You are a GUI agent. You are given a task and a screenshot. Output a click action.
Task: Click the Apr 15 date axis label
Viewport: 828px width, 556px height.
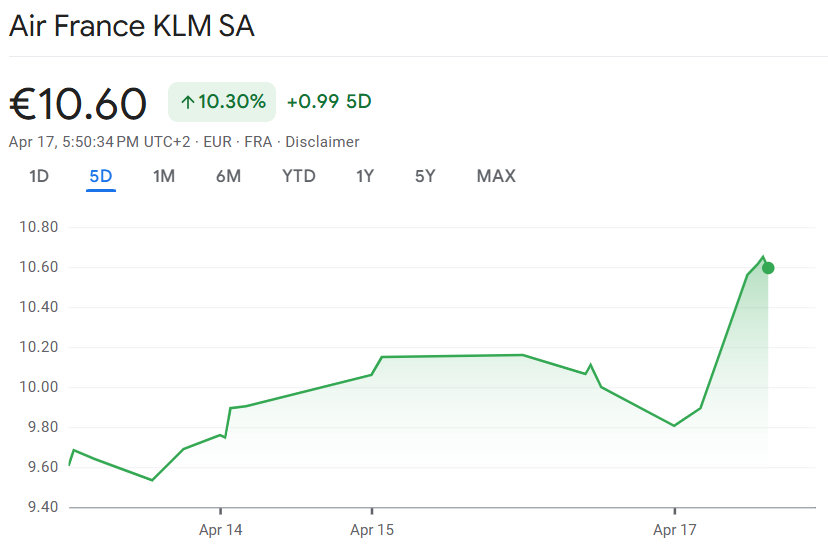[x=372, y=530]
